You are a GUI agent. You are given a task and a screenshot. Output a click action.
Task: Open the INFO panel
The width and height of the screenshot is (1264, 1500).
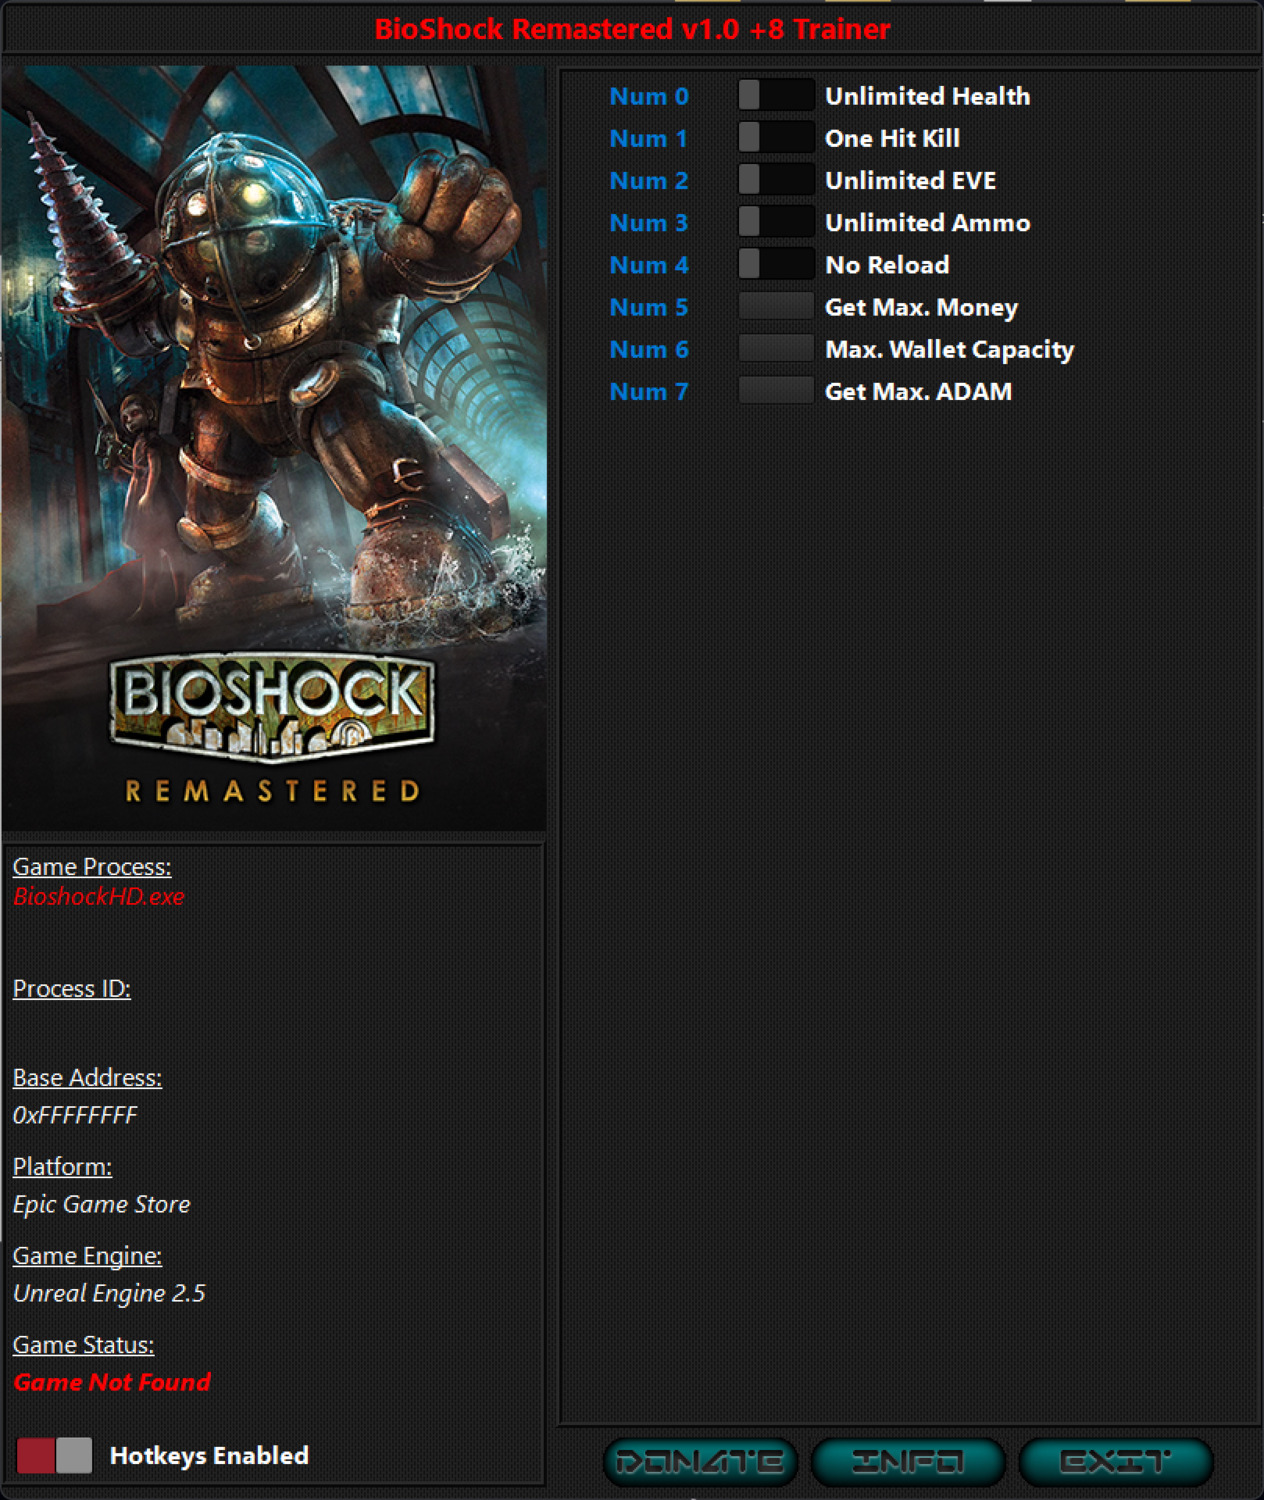tap(906, 1461)
